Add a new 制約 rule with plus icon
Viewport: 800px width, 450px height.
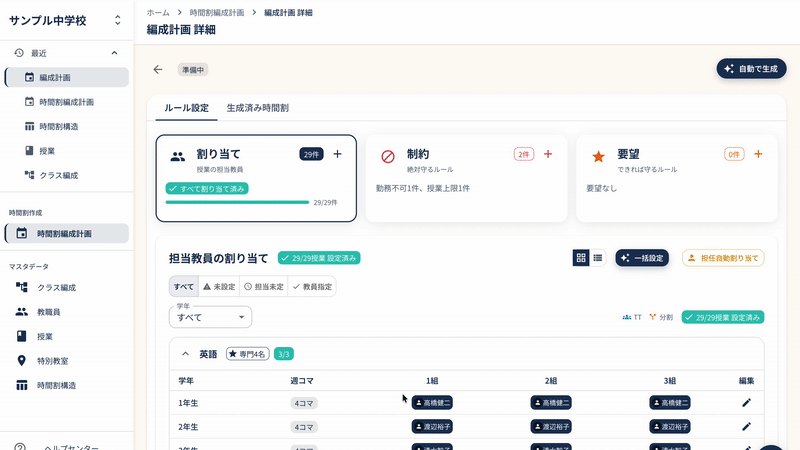548,154
